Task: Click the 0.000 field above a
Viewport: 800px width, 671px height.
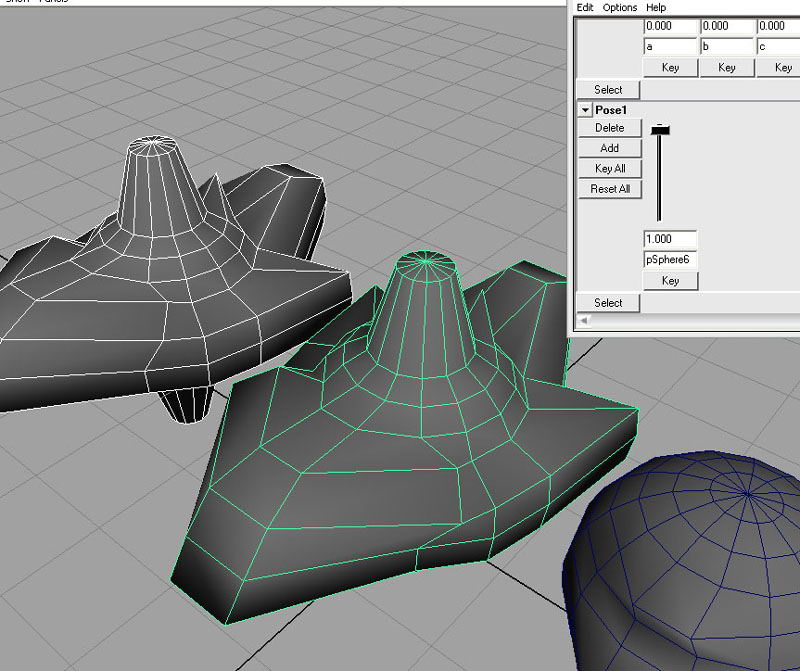Action: [x=670, y=26]
